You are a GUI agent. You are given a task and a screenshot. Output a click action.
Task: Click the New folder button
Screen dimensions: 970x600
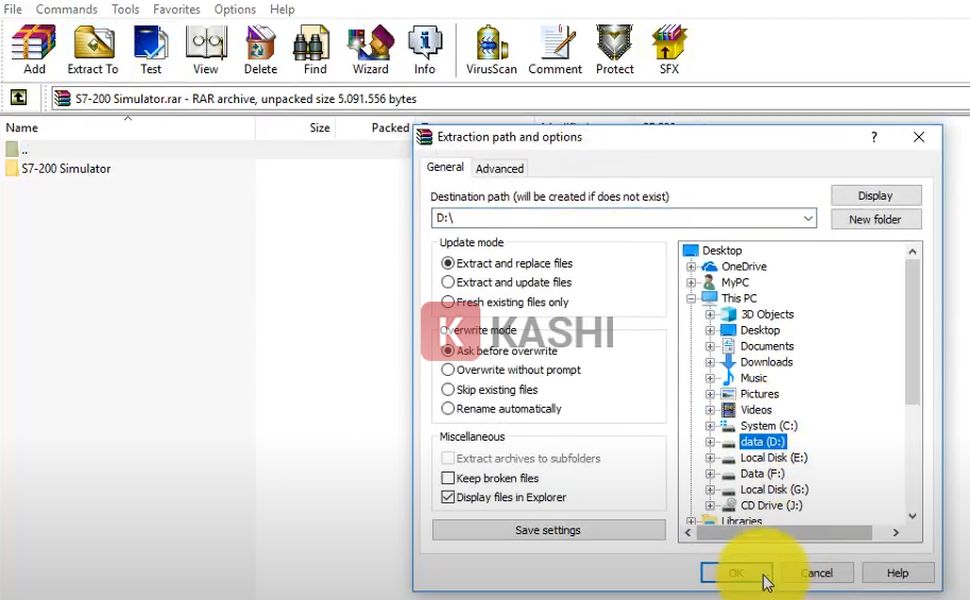click(875, 219)
